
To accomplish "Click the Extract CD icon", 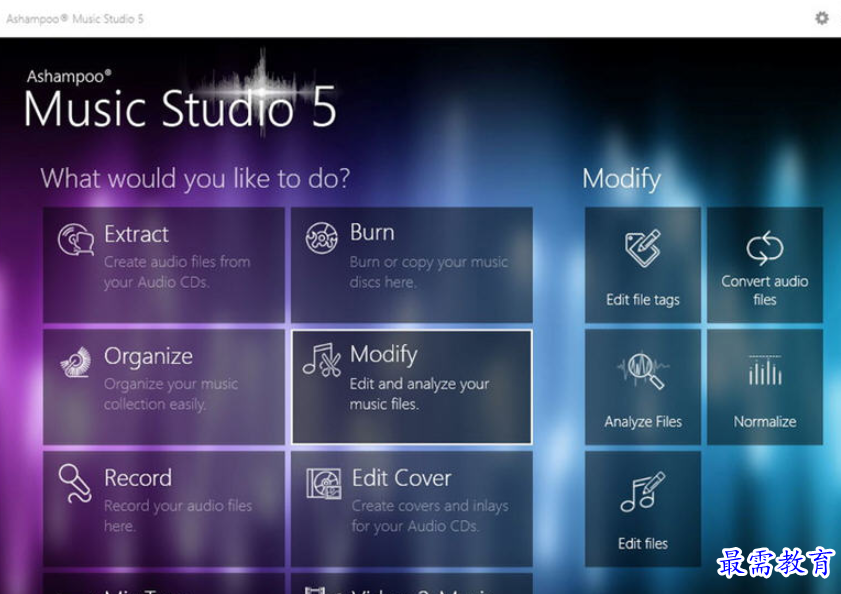I will [76, 239].
